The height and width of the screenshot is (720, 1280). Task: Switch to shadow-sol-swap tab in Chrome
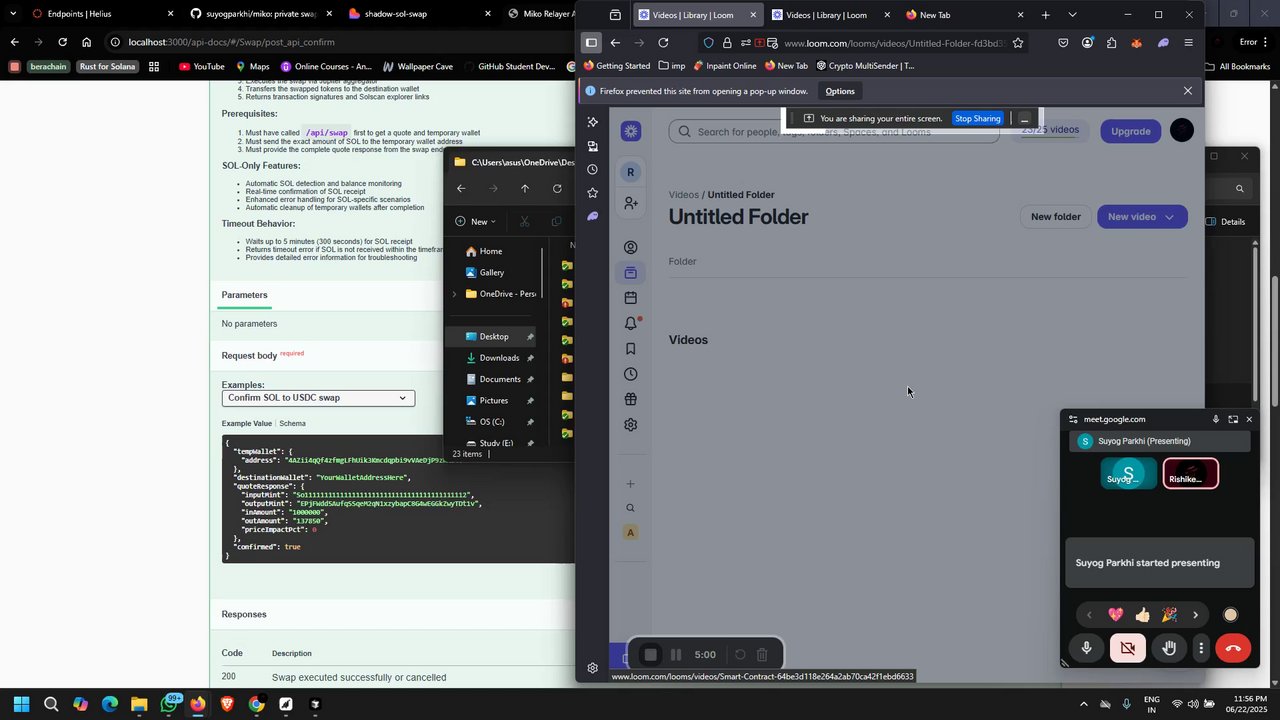click(x=420, y=14)
